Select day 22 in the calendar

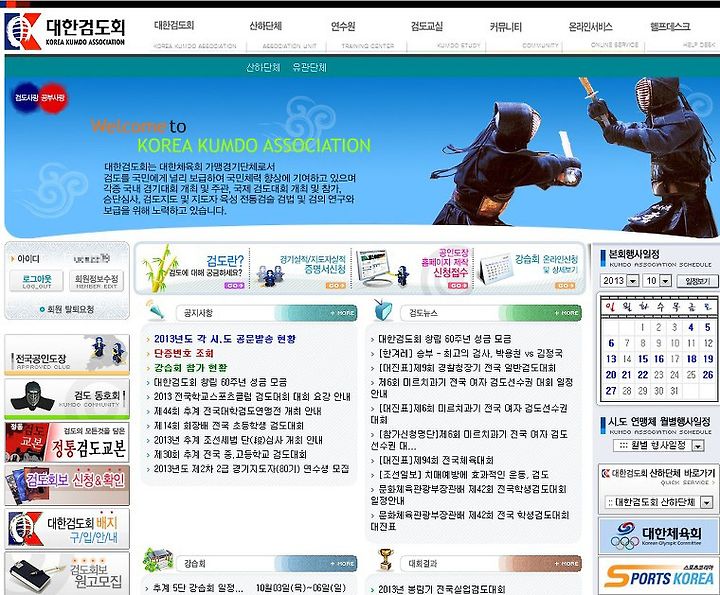(x=642, y=375)
